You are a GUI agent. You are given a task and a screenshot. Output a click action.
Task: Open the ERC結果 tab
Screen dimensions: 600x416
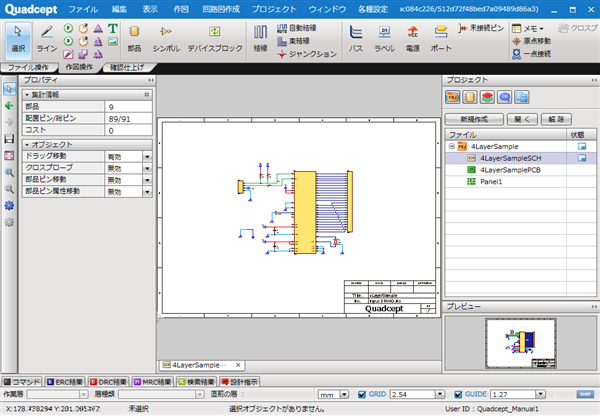click(65, 382)
